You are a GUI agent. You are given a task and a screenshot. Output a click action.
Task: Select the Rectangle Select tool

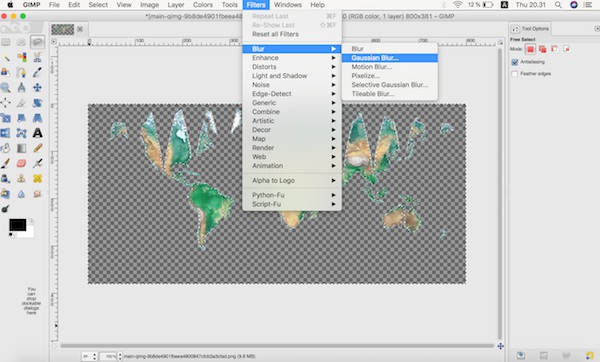[x=6, y=42]
